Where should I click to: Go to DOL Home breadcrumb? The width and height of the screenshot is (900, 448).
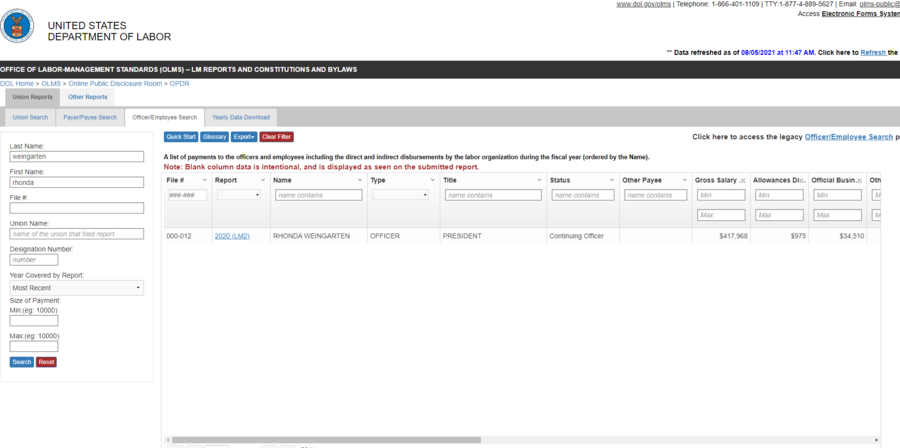point(17,84)
